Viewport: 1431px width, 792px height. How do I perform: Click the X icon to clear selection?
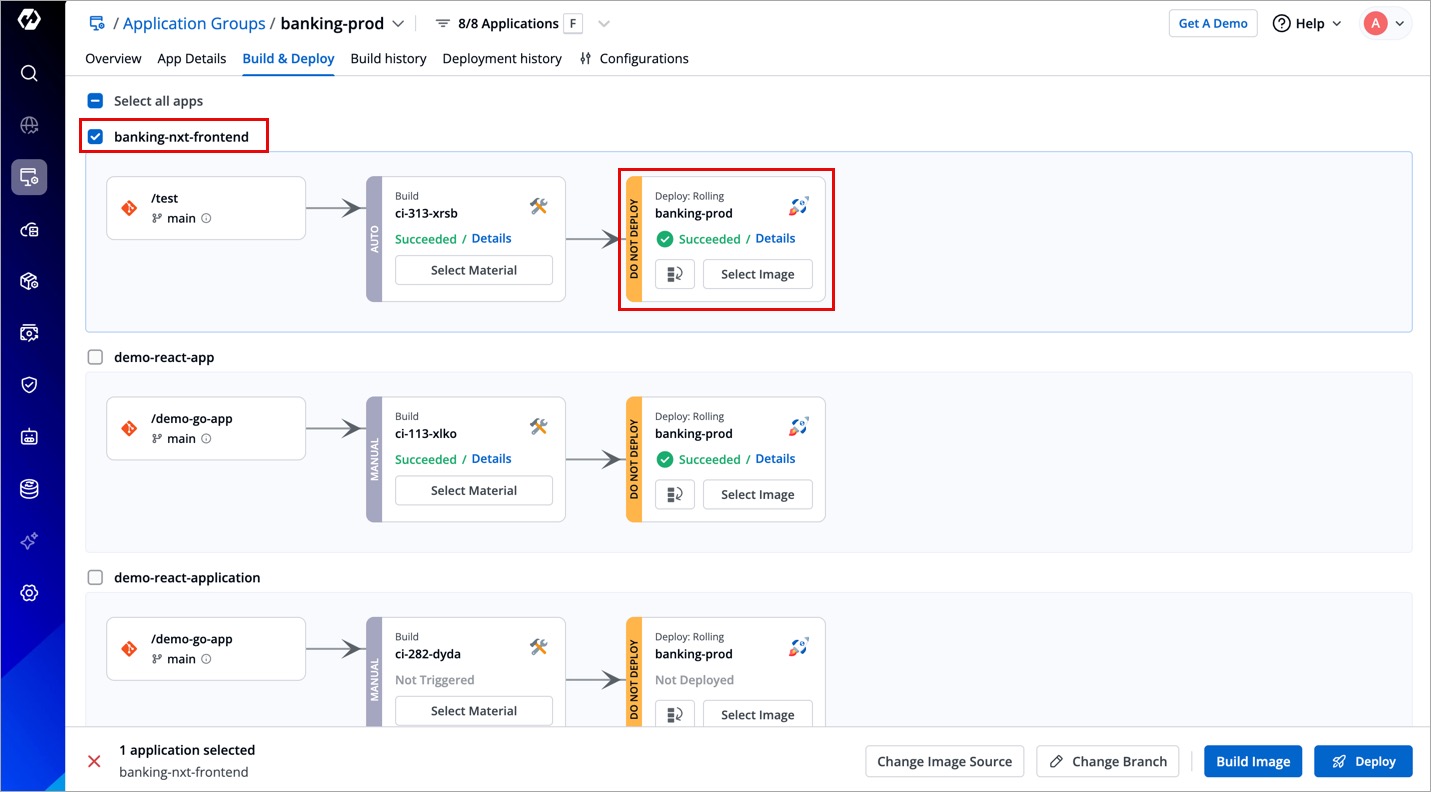tap(94, 761)
